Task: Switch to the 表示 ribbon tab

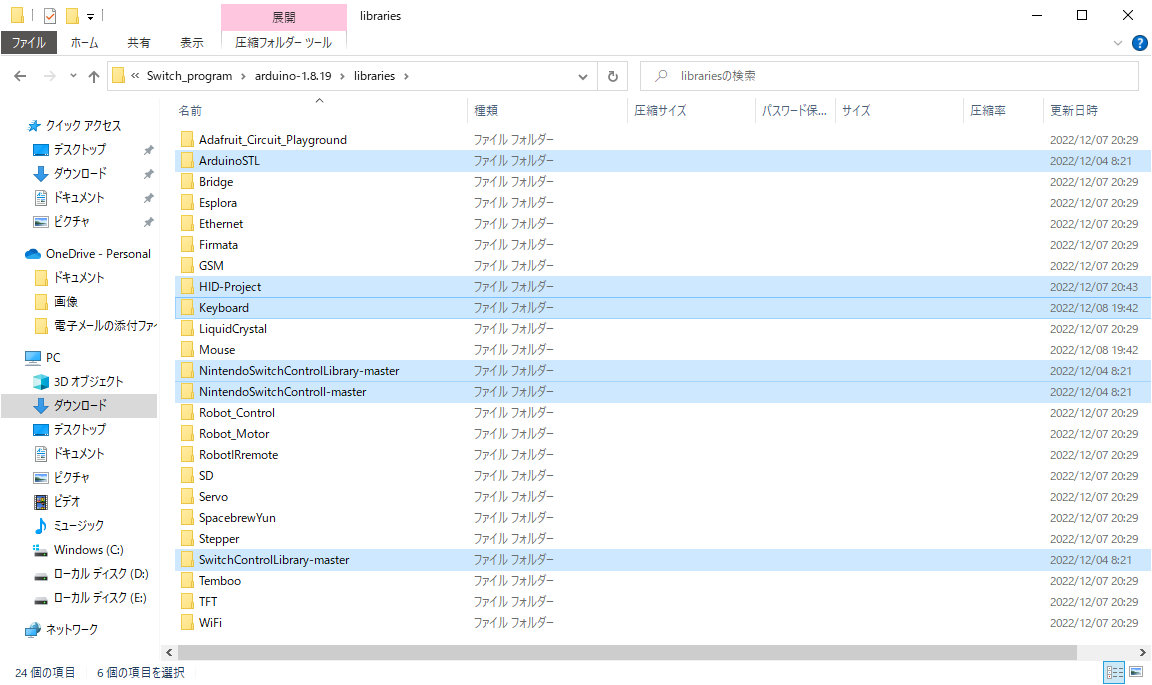Action: click(192, 43)
